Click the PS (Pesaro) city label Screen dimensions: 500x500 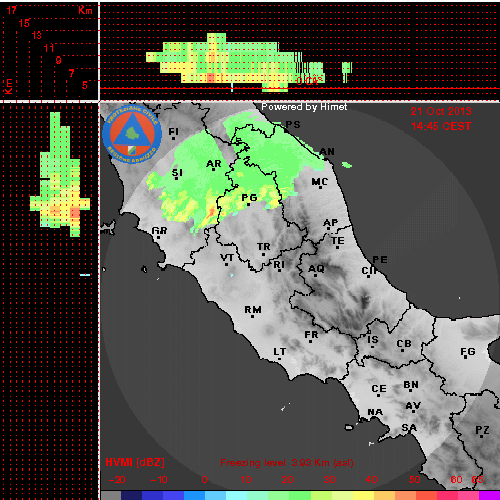[293, 125]
